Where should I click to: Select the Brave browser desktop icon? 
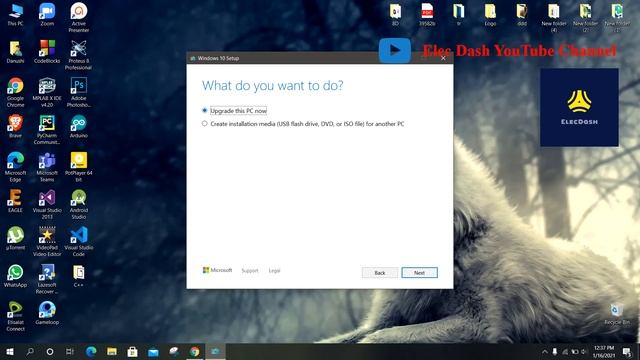tap(15, 127)
